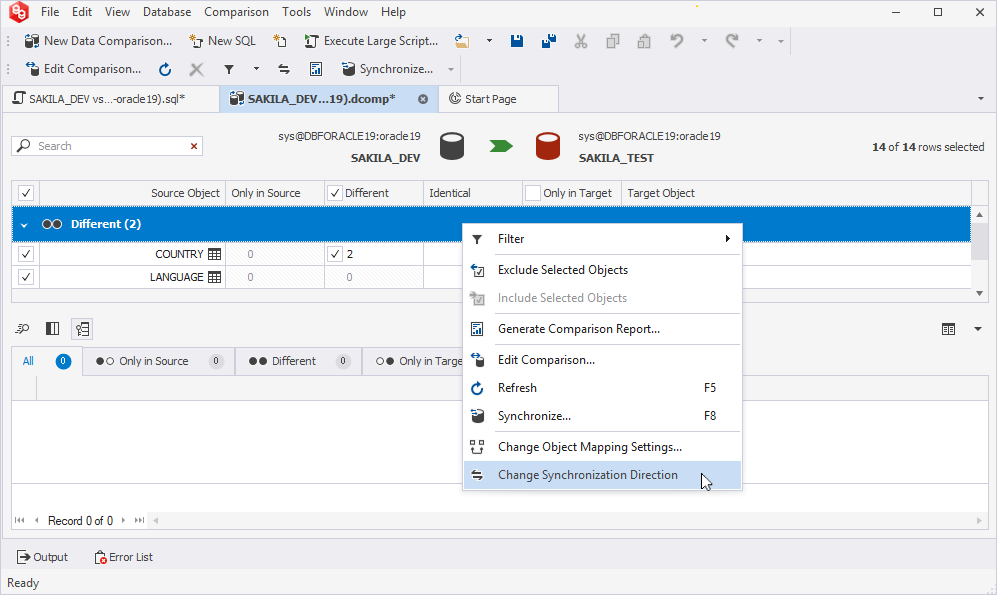
Task: Click the Refresh icon in the toolbar
Action: [165, 69]
